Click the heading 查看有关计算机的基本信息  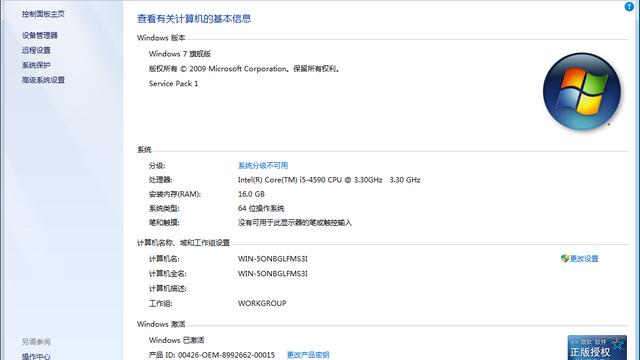coord(194,19)
